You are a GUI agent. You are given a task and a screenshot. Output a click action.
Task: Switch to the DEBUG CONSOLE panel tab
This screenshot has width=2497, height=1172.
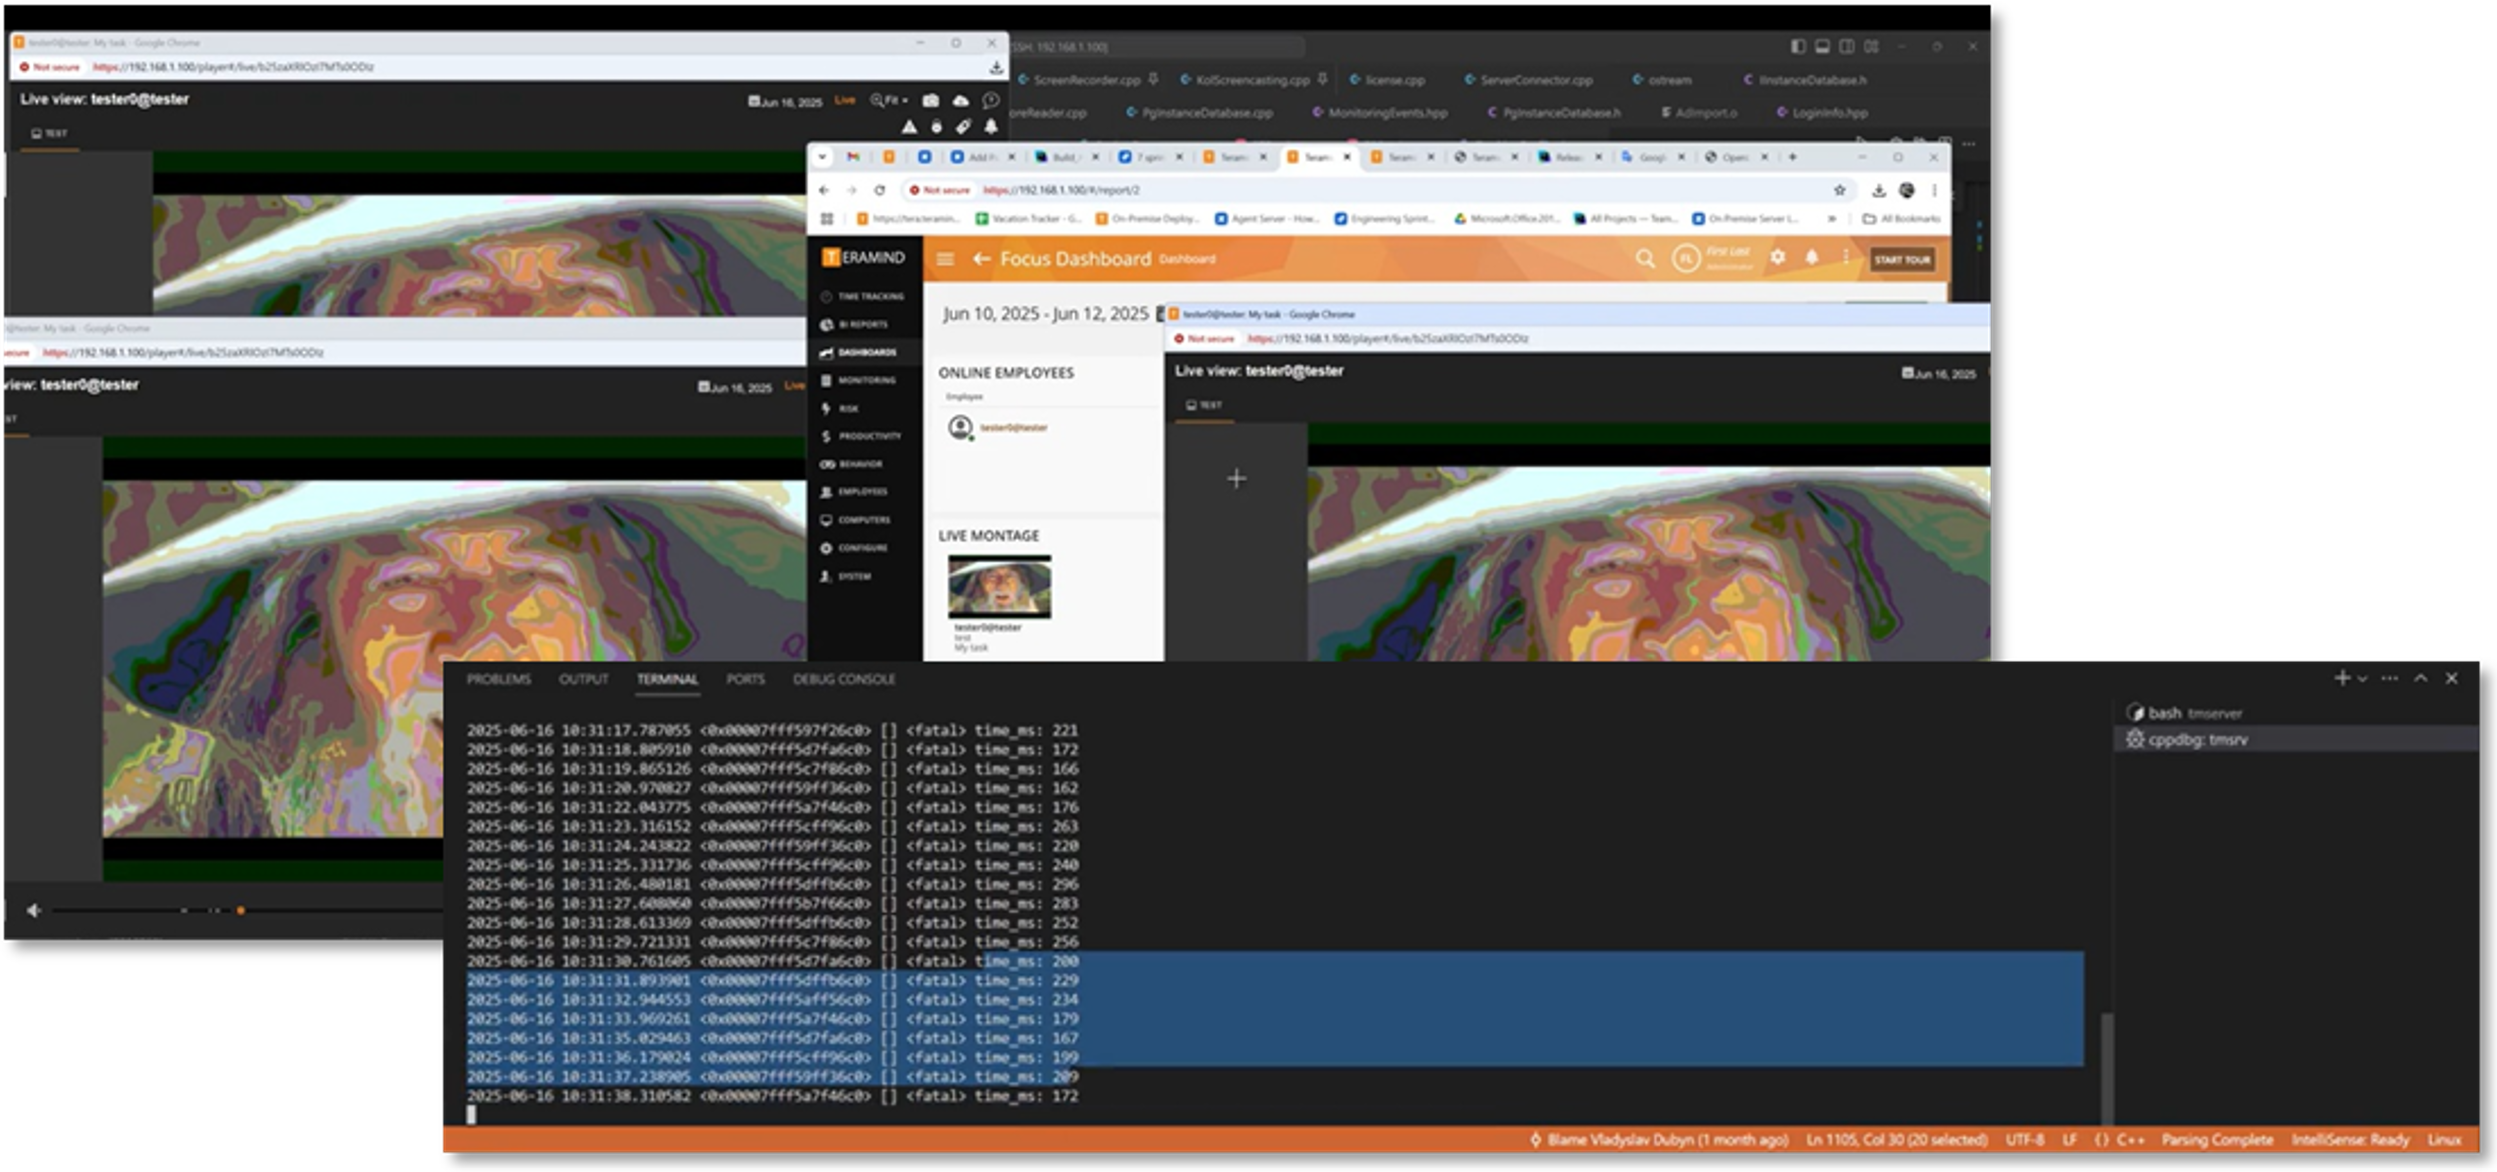tap(844, 679)
